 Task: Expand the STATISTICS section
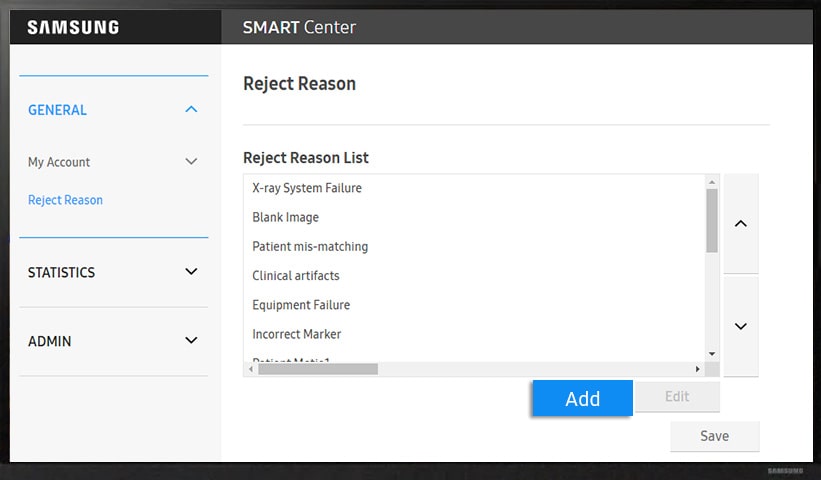point(191,272)
